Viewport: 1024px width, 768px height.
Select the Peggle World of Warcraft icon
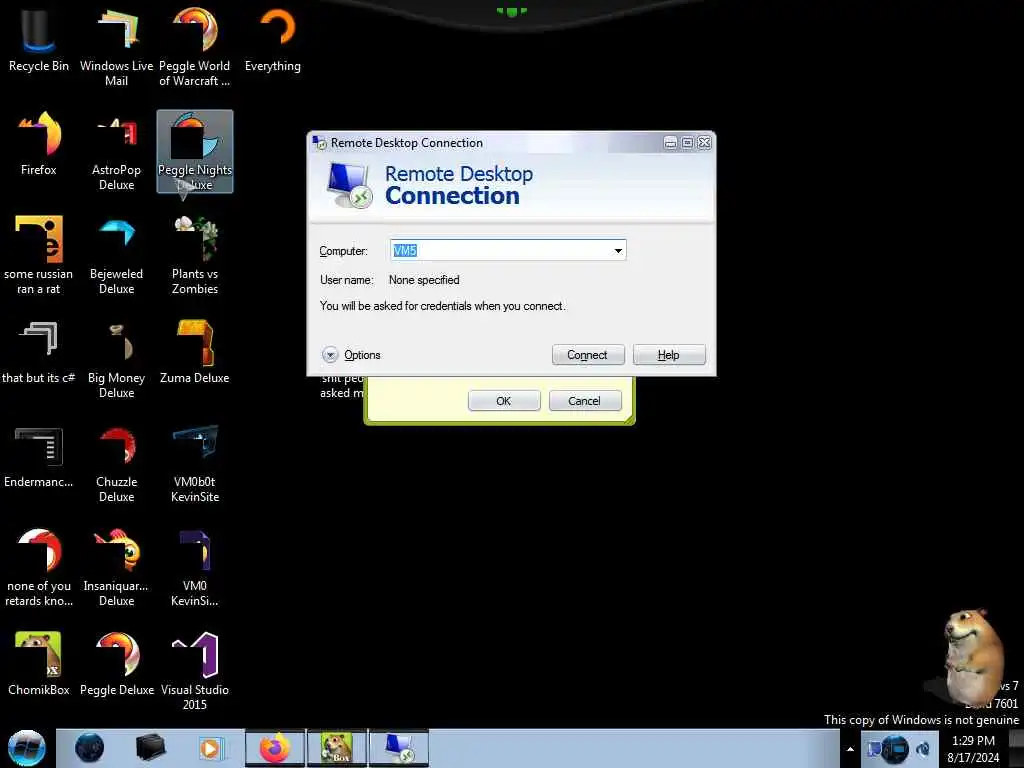click(195, 46)
